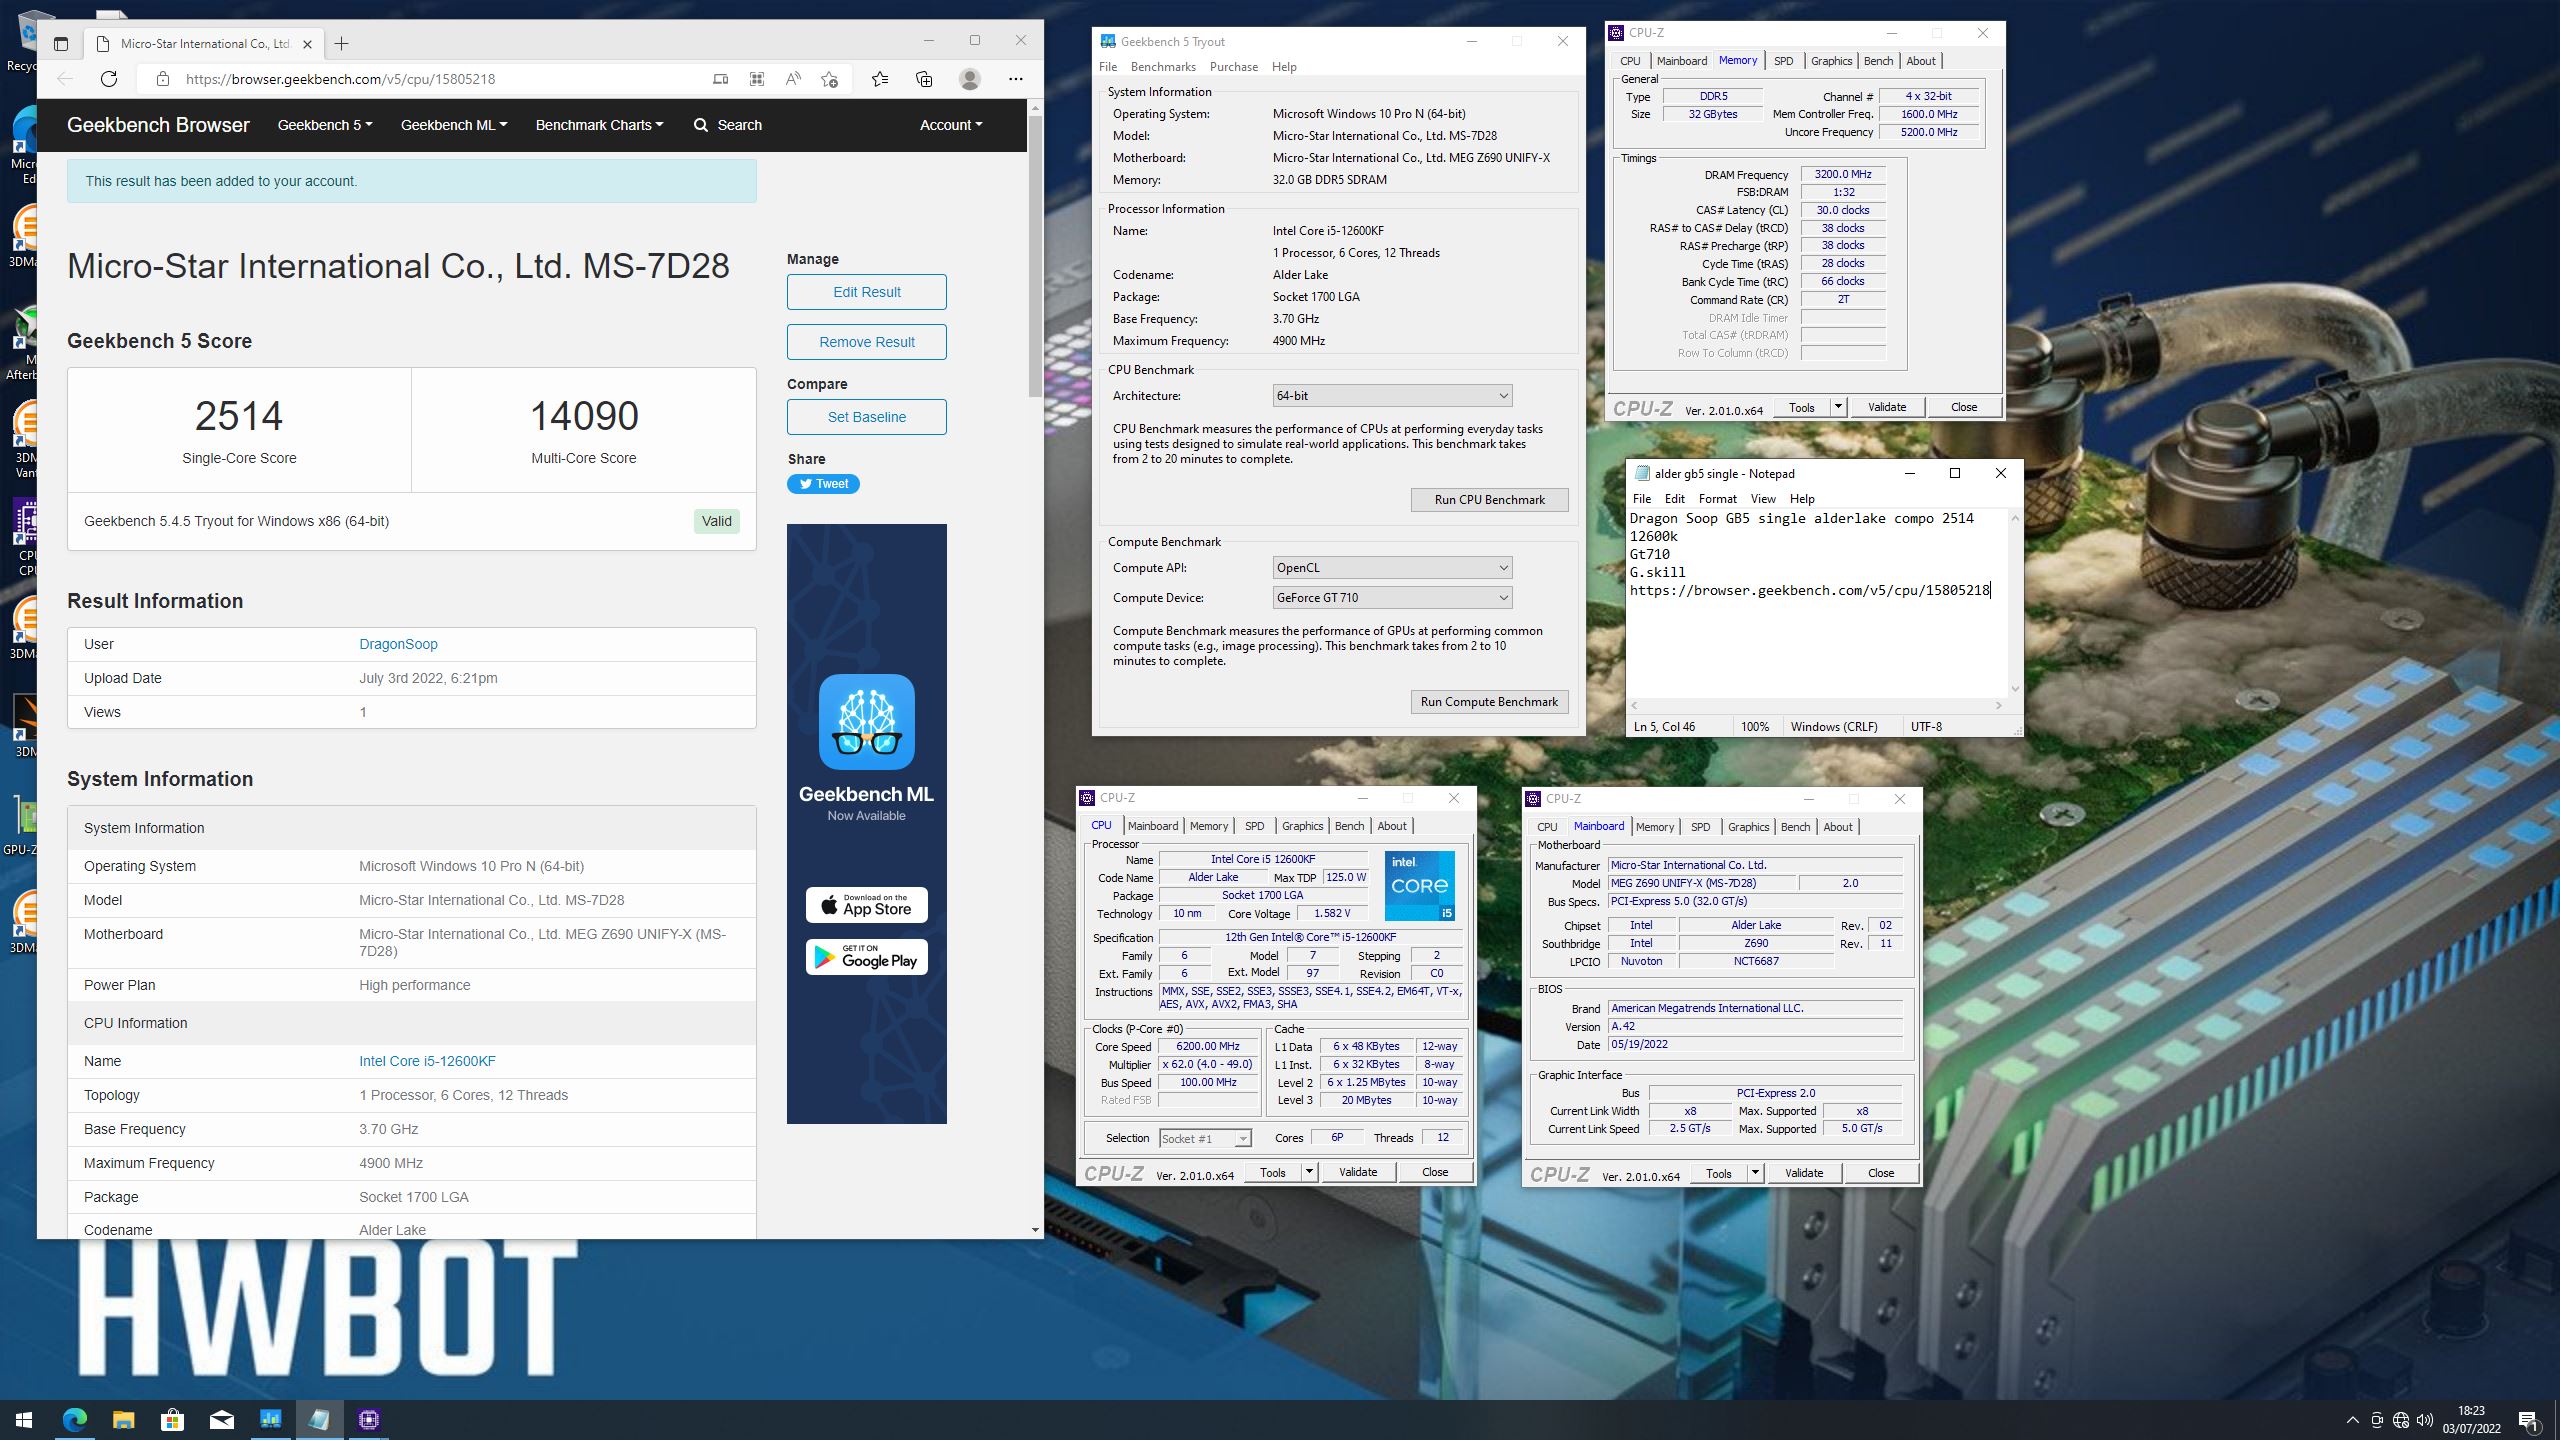2560x1440 pixels.
Task: Open Microsoft Edge from the taskbar
Action: (x=75, y=1419)
